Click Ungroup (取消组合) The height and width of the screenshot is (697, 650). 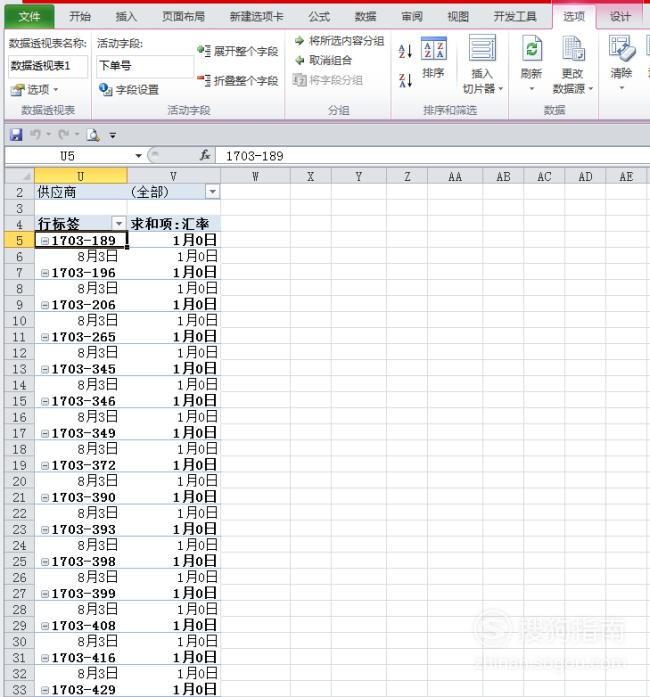tap(323, 60)
